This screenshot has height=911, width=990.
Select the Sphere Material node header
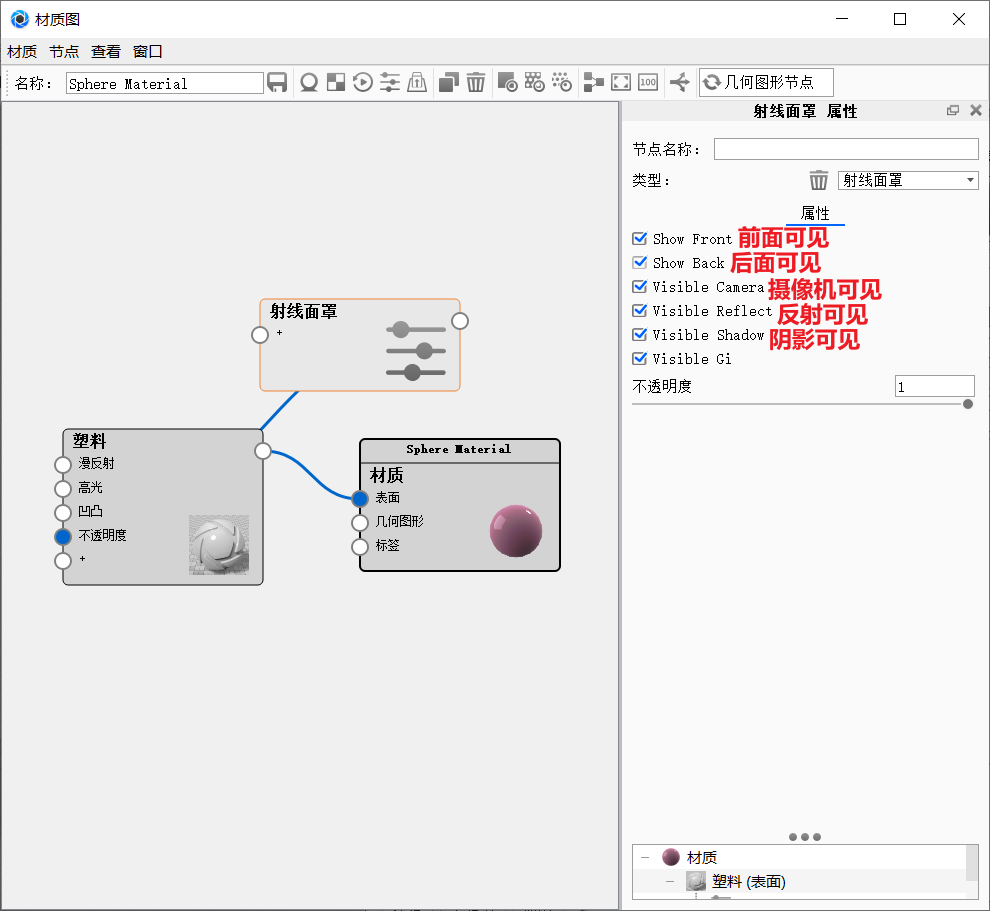(459, 450)
